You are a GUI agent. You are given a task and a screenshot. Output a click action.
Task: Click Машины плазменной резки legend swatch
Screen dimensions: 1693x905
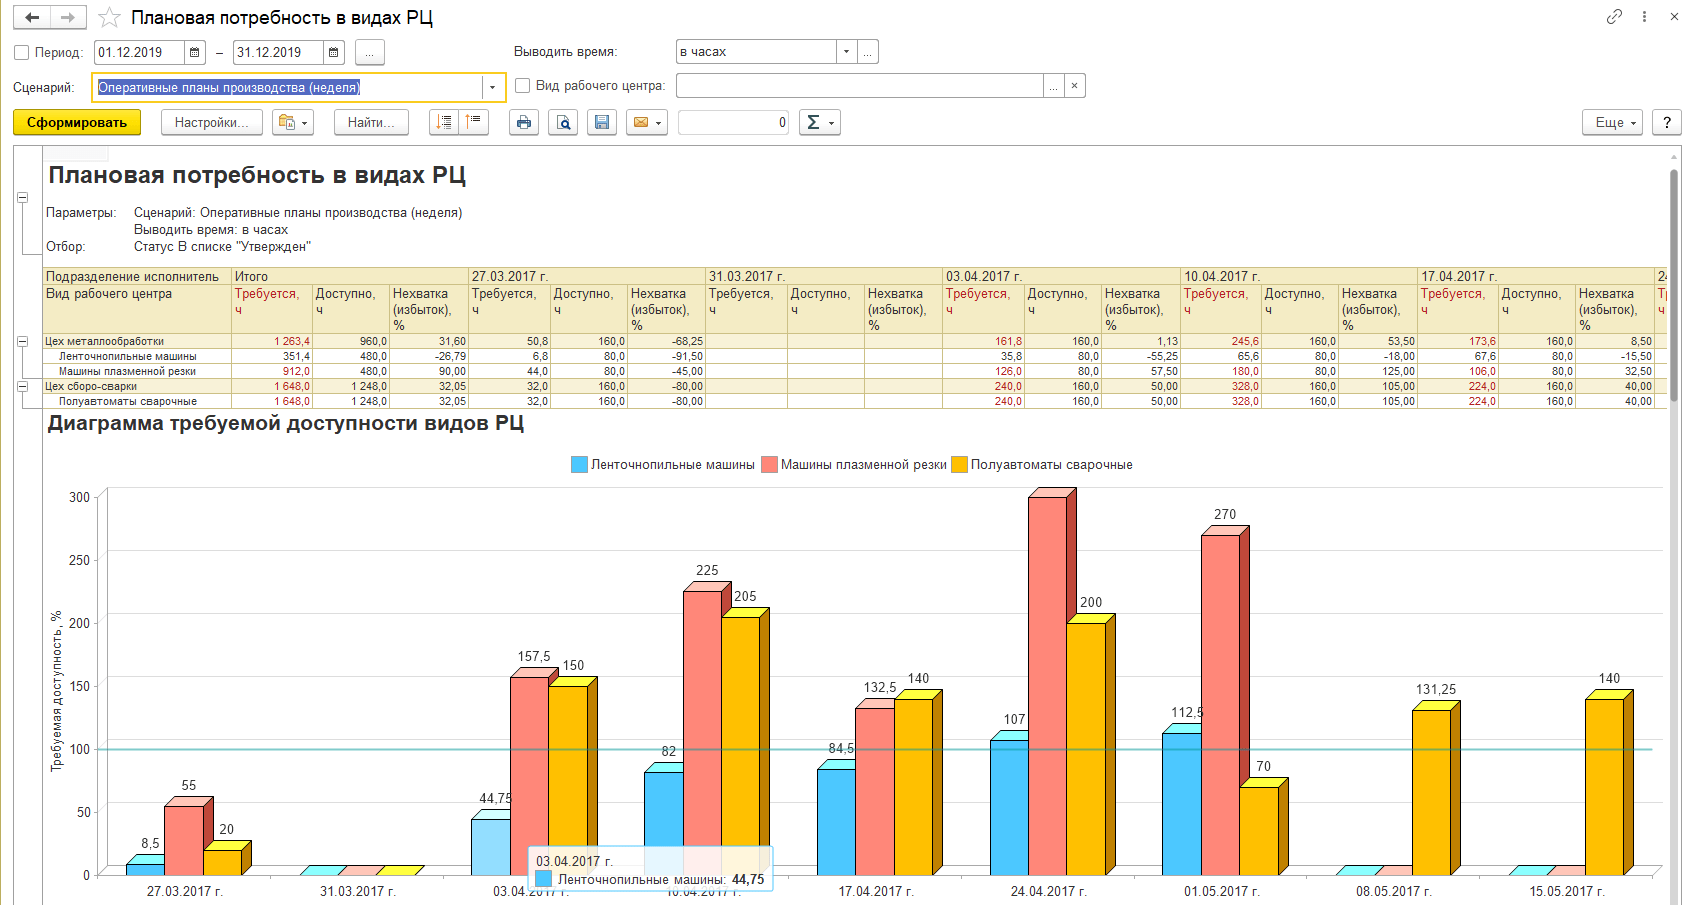(769, 465)
